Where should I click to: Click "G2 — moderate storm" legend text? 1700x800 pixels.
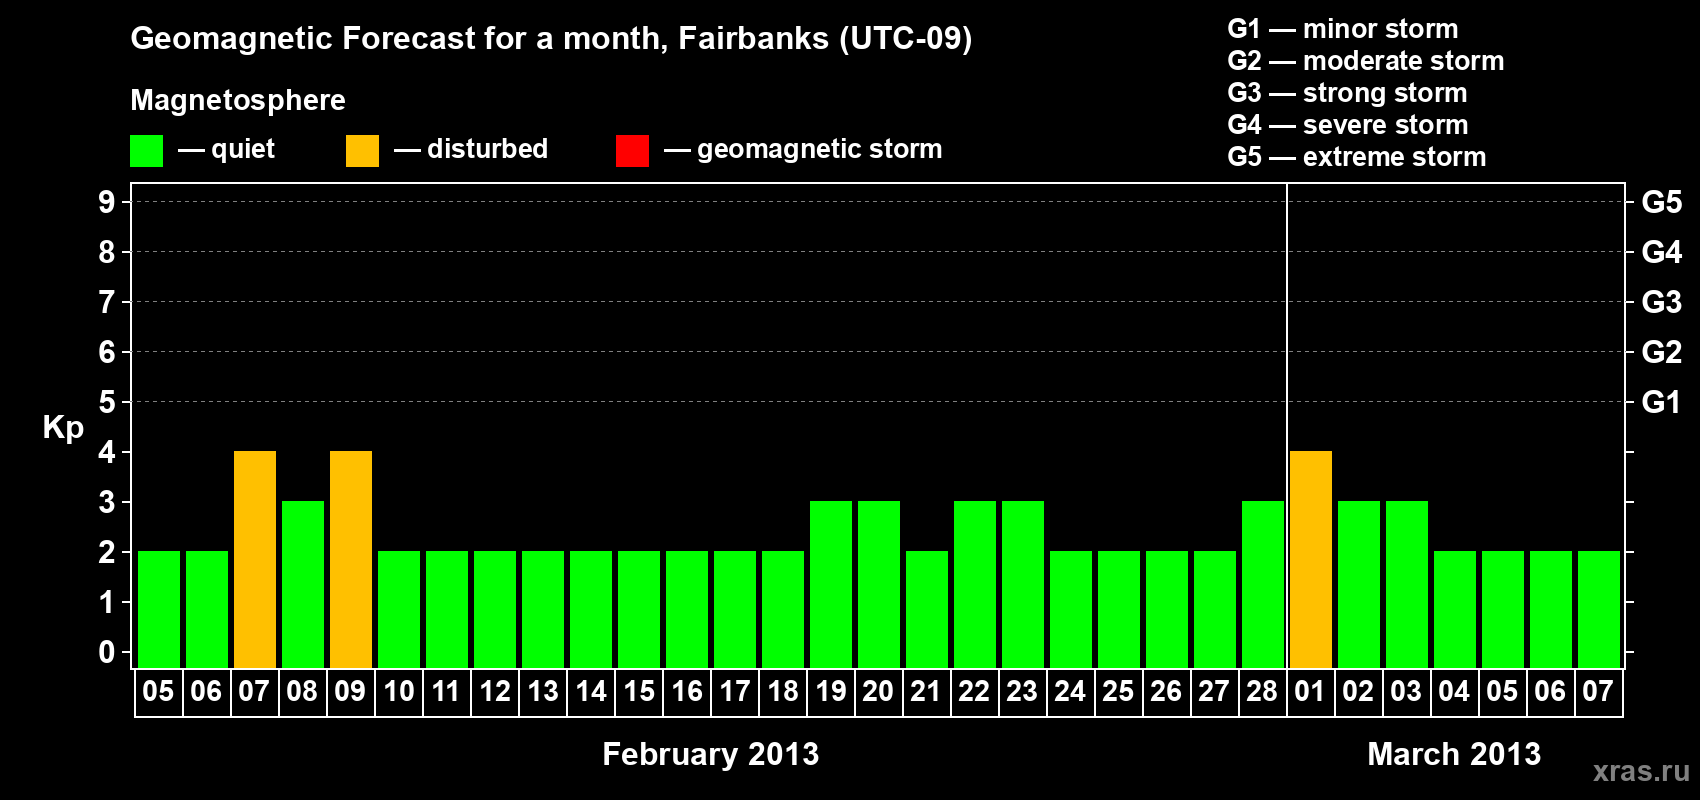point(1365,61)
